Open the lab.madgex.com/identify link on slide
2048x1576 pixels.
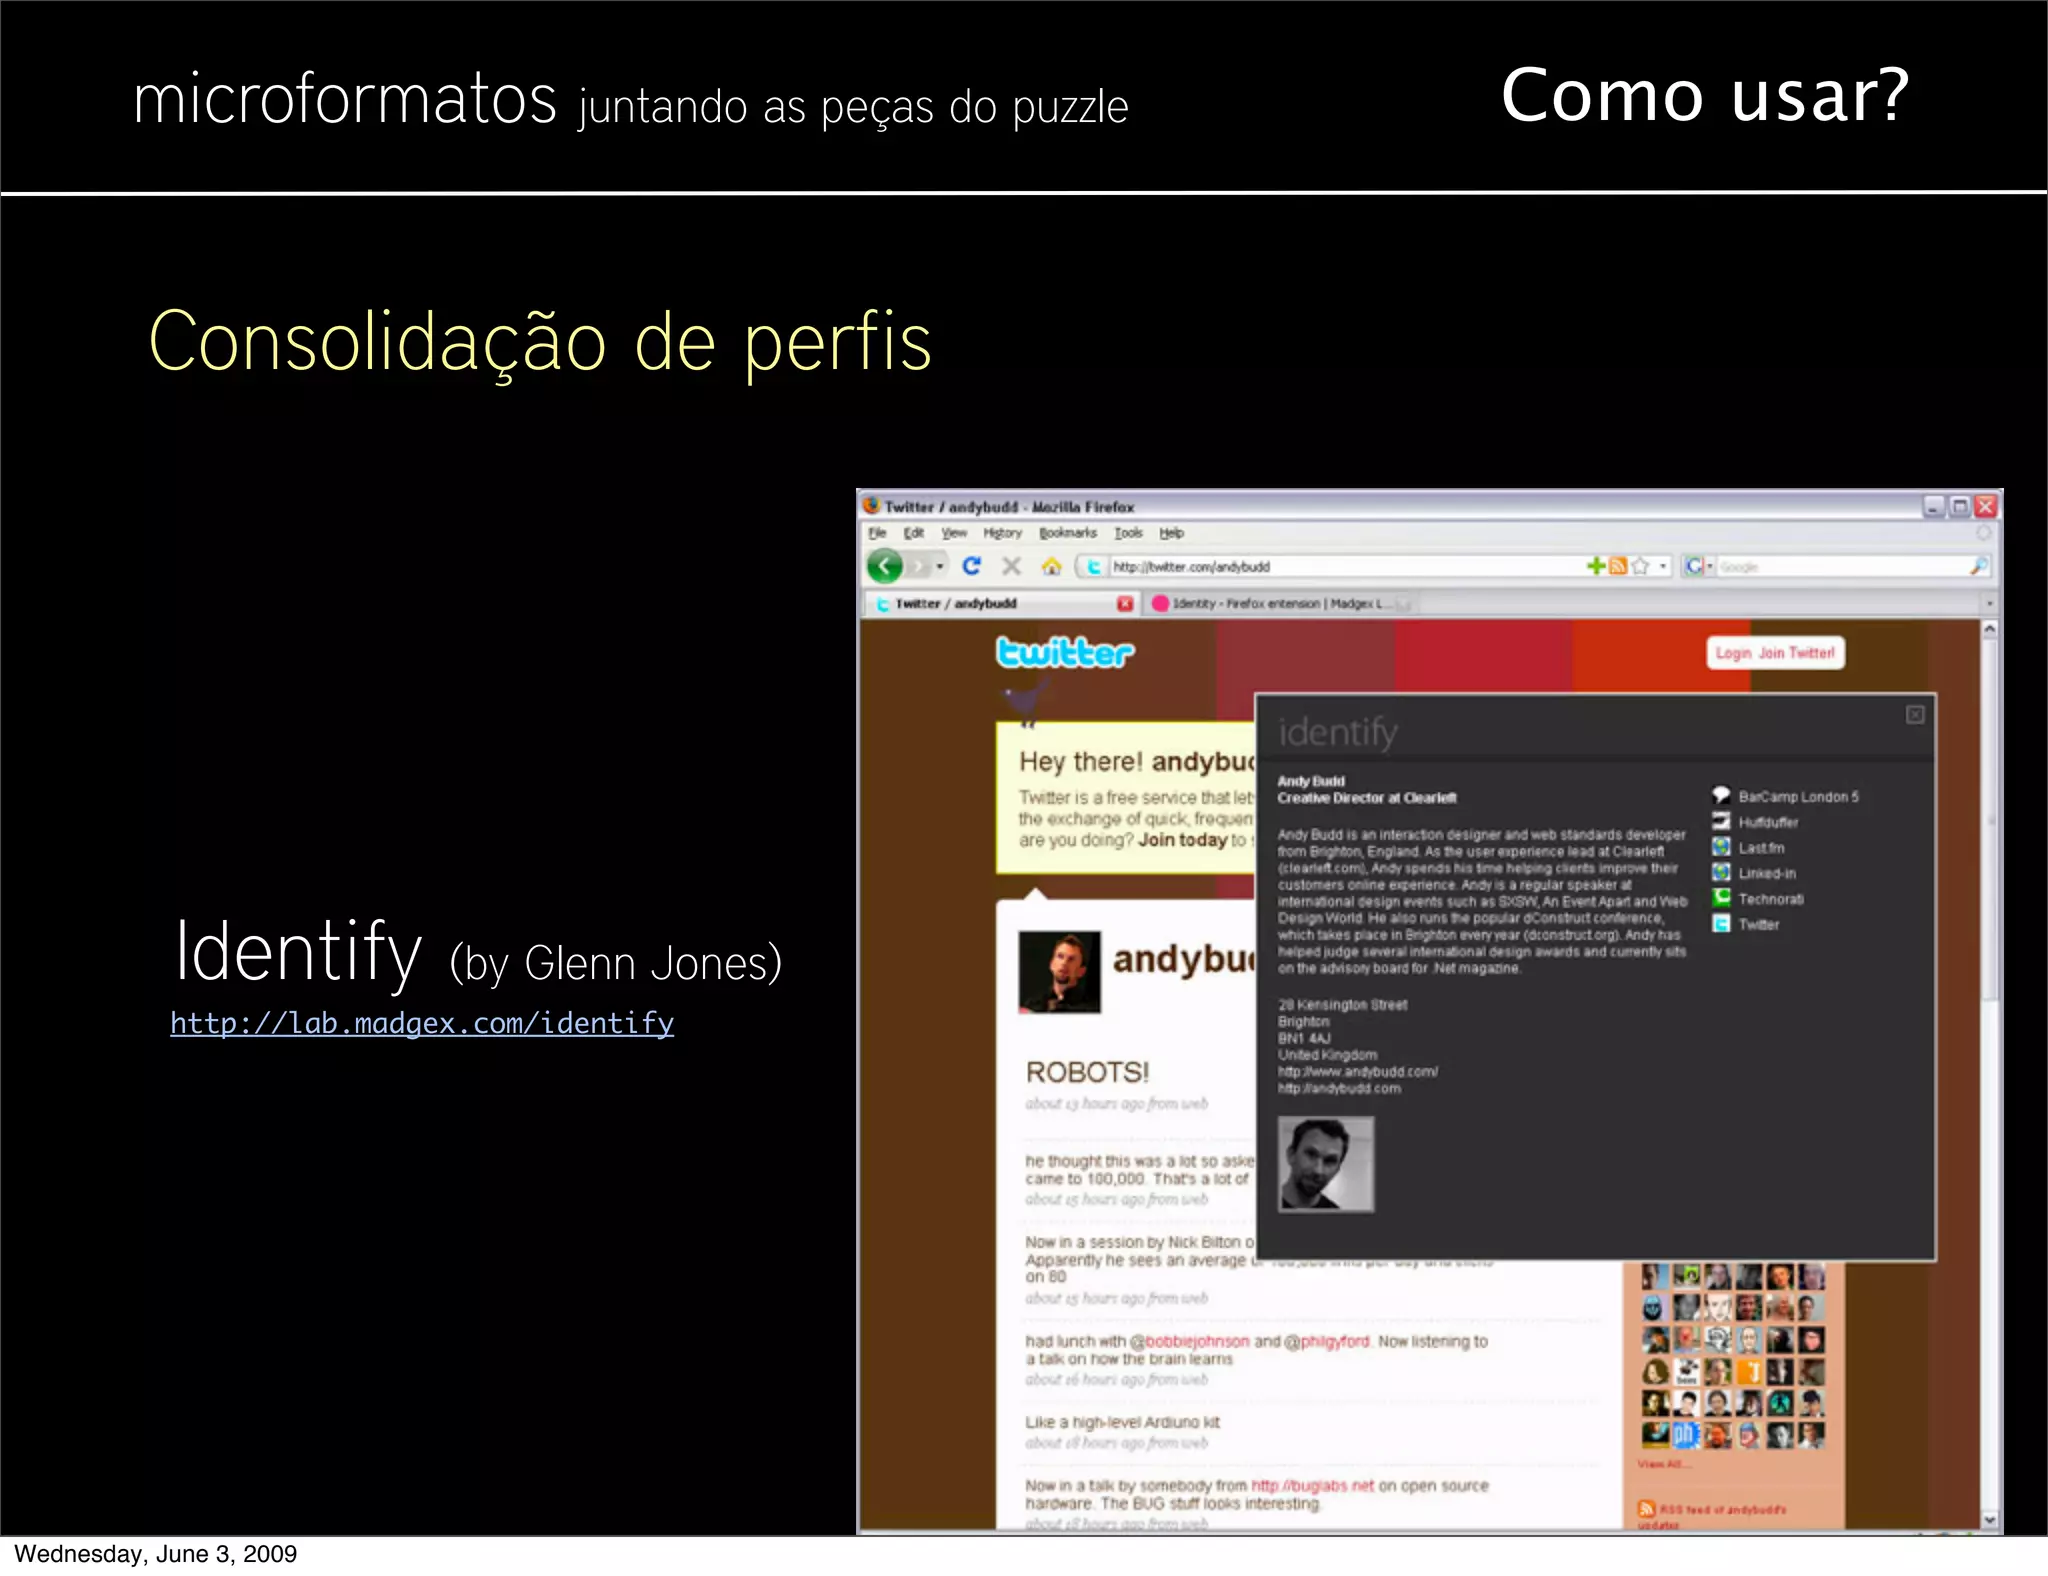click(422, 1023)
